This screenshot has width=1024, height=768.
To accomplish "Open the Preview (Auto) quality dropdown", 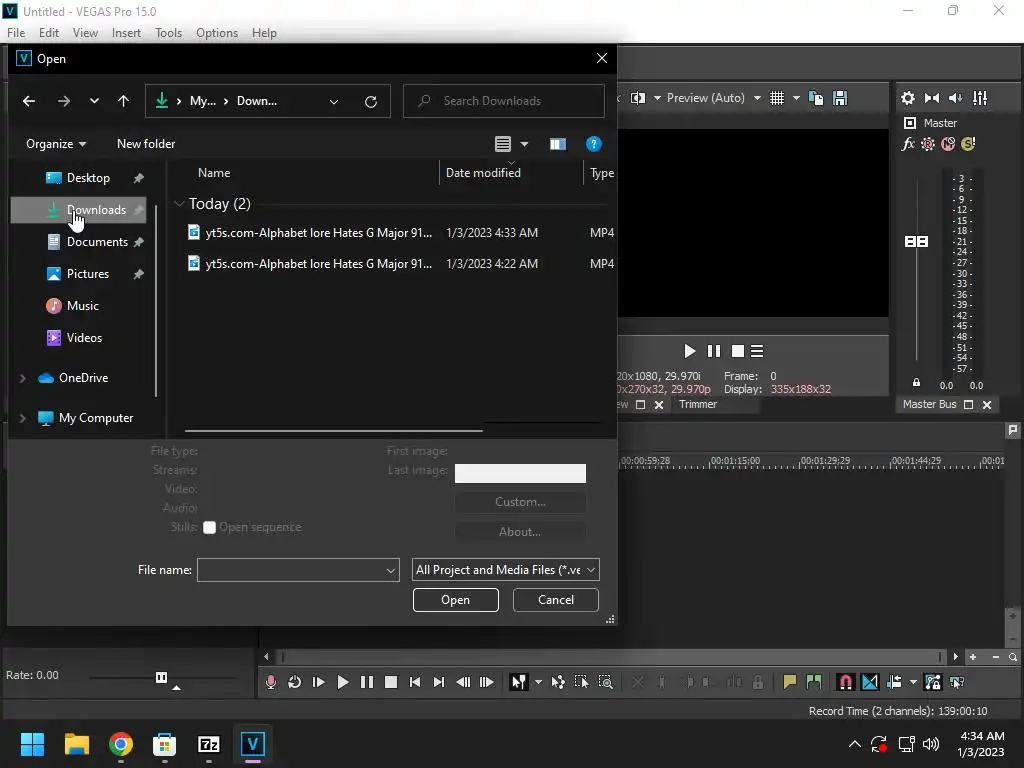I will [713, 98].
